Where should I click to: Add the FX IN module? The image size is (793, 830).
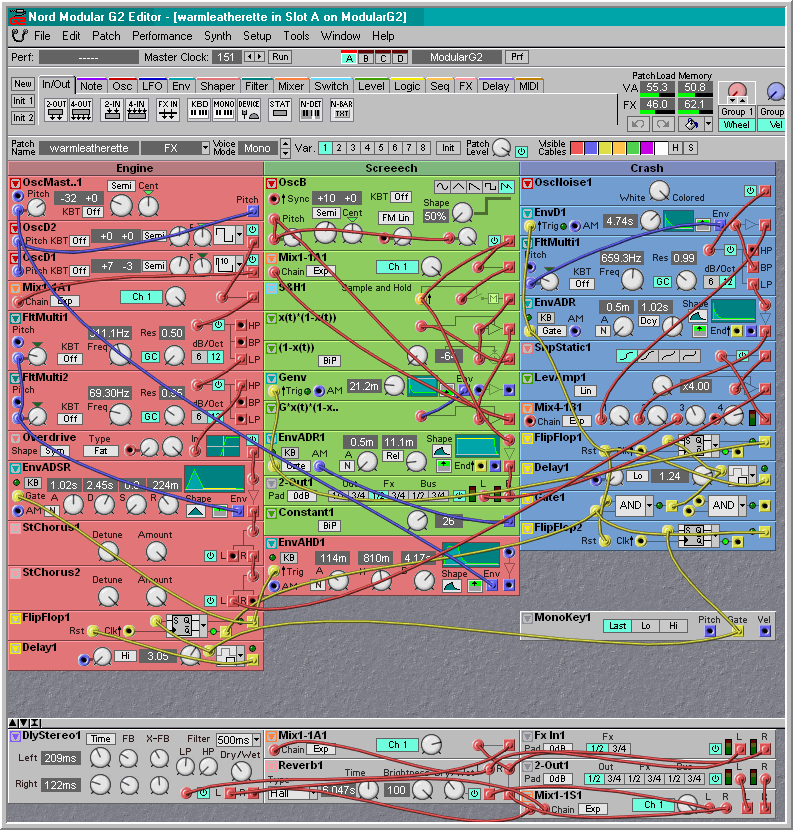(x=168, y=110)
